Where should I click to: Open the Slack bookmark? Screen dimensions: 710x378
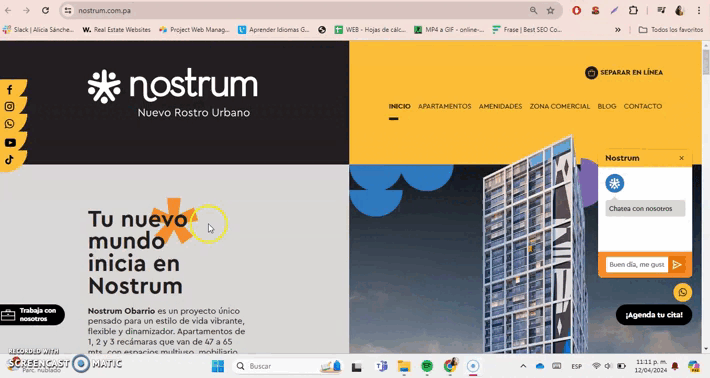[38, 29]
